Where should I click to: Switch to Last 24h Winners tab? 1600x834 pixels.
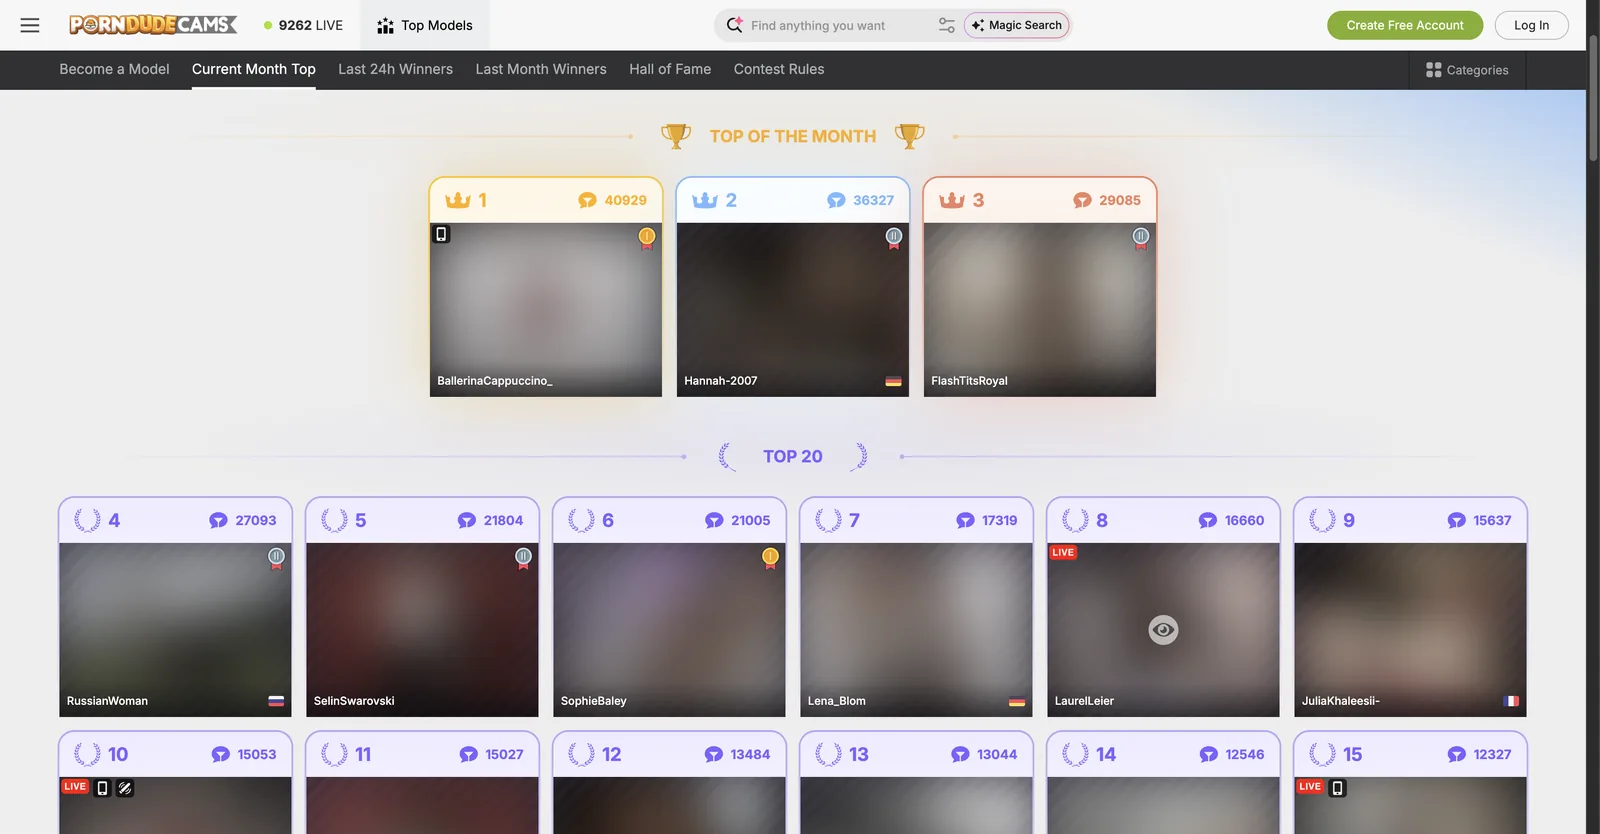(x=395, y=69)
